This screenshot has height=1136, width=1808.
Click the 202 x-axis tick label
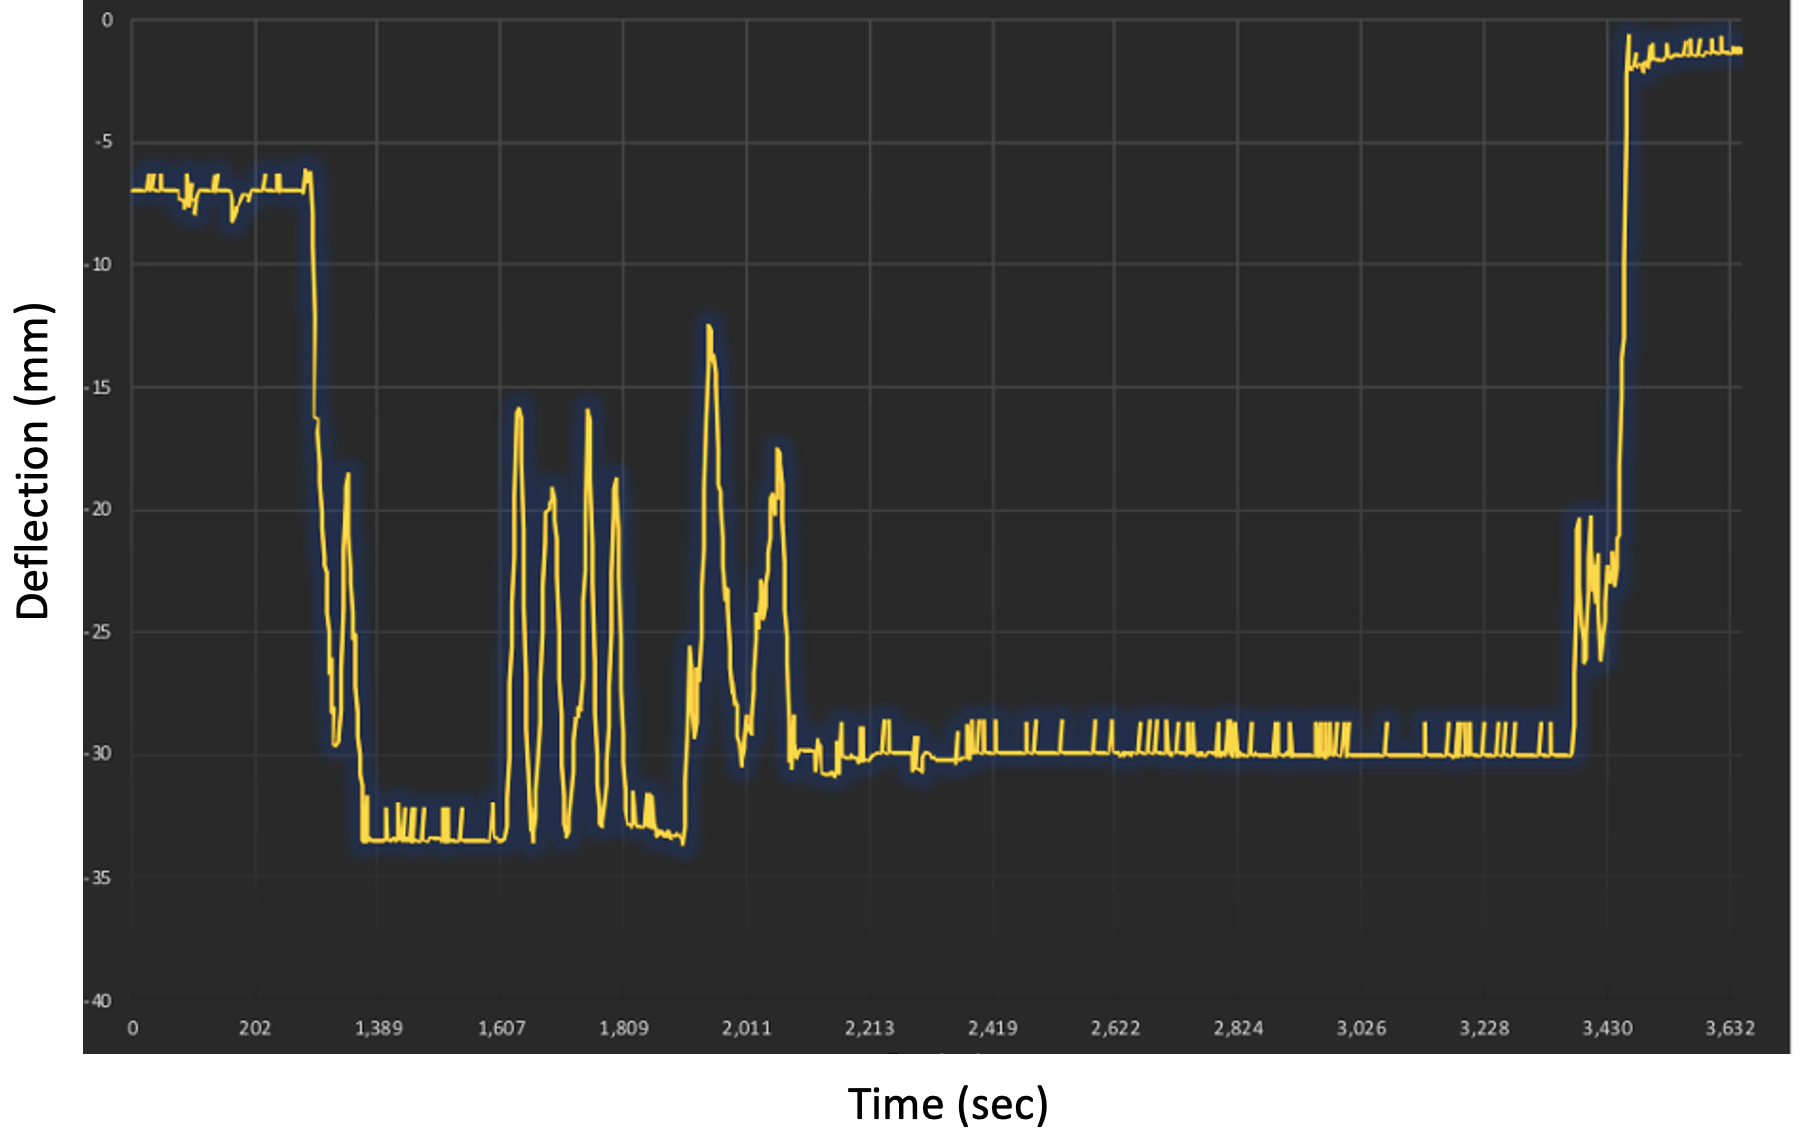[x=255, y=1028]
